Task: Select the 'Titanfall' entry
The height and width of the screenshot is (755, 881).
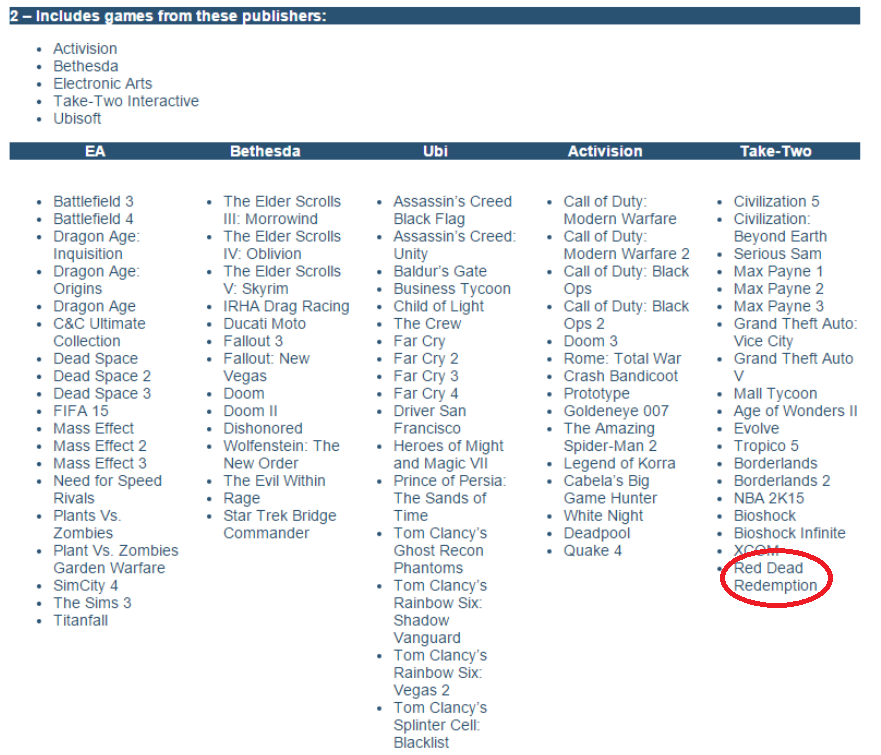Action: click(81, 620)
